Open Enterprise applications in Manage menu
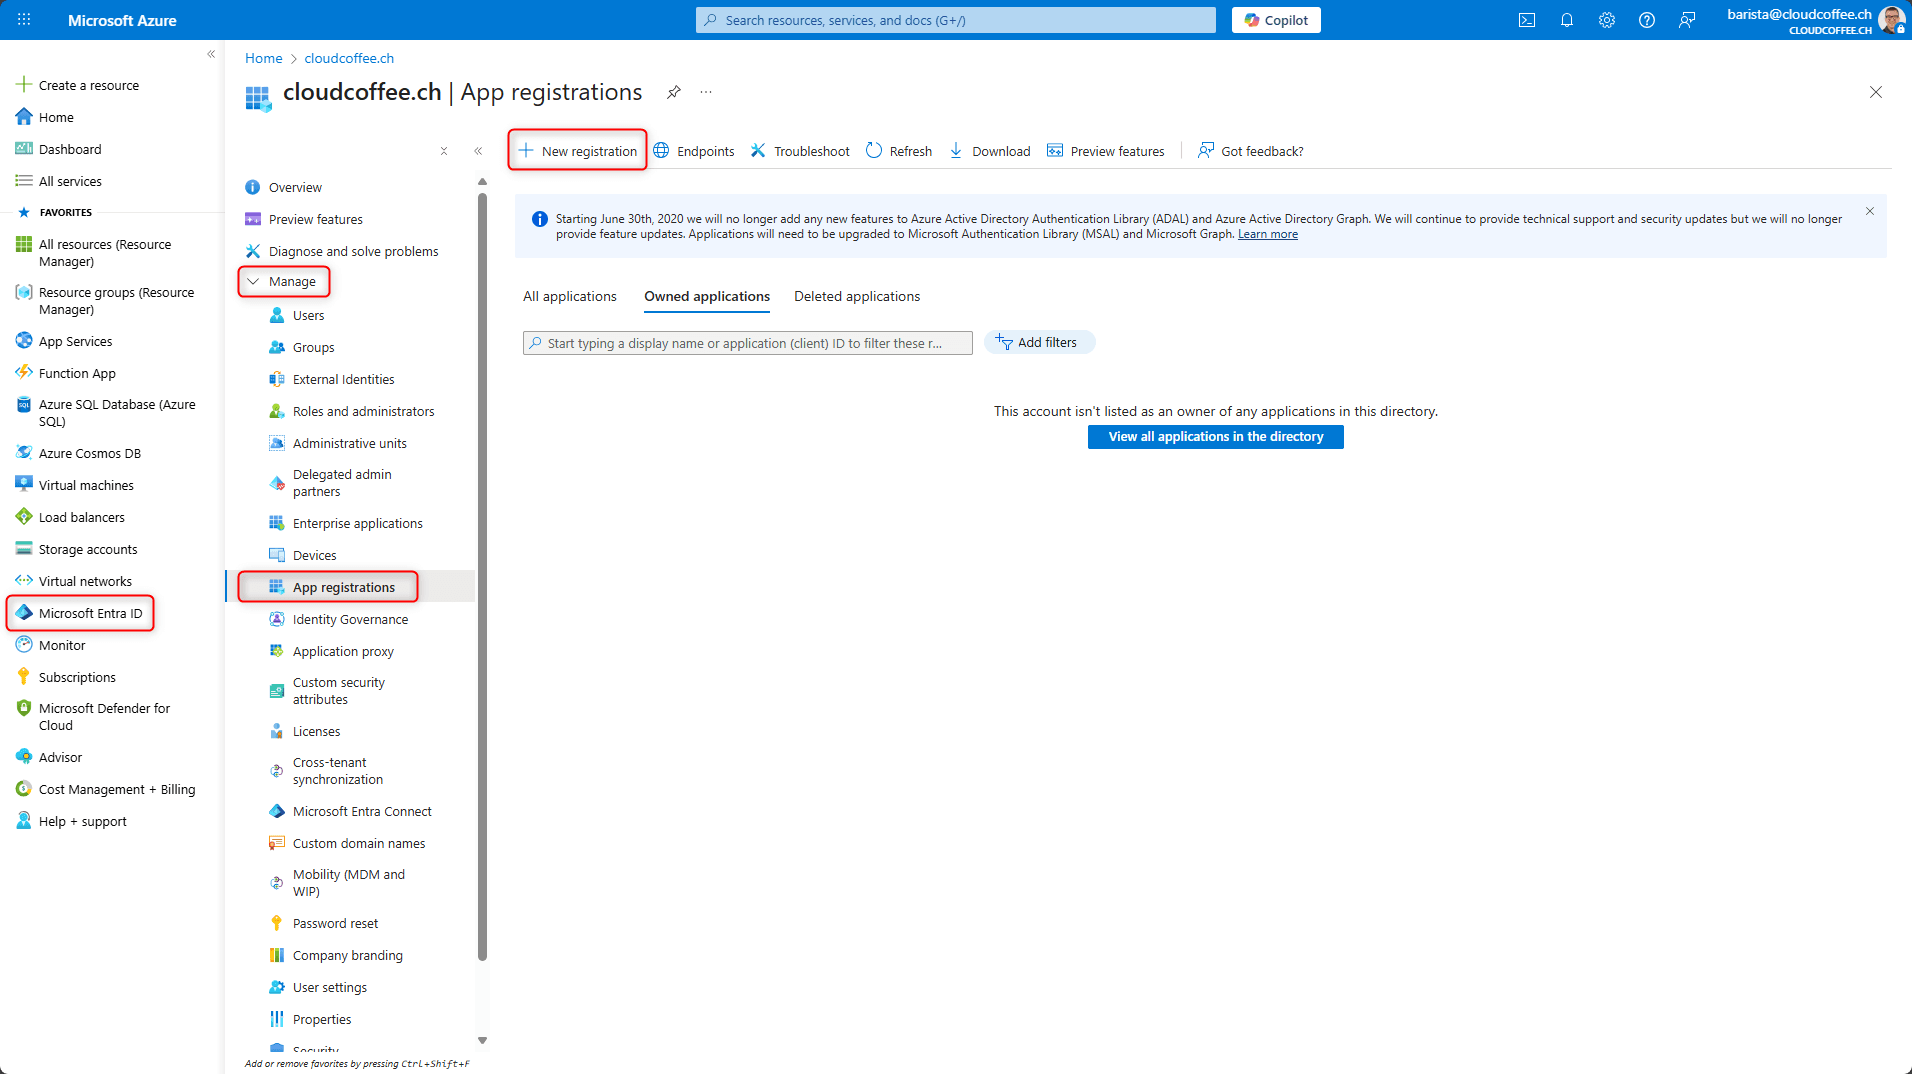This screenshot has height=1074, width=1912. point(357,524)
